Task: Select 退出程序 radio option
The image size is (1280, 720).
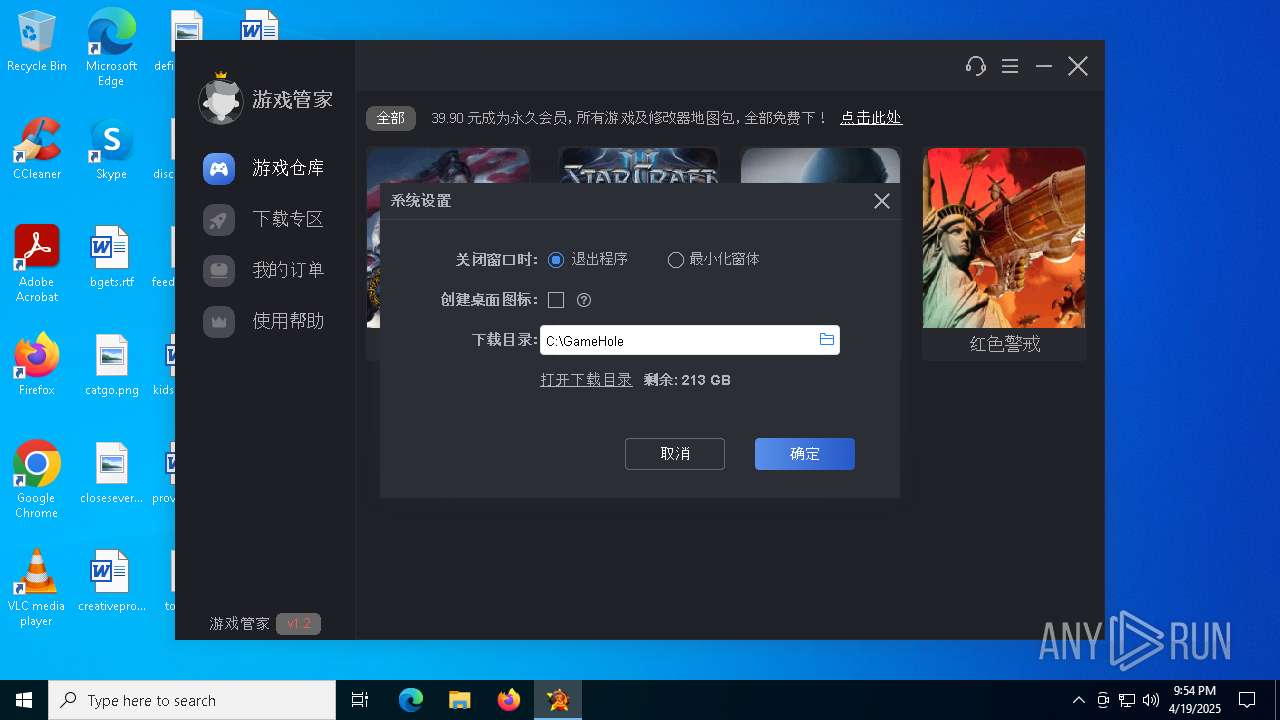Action: point(556,260)
